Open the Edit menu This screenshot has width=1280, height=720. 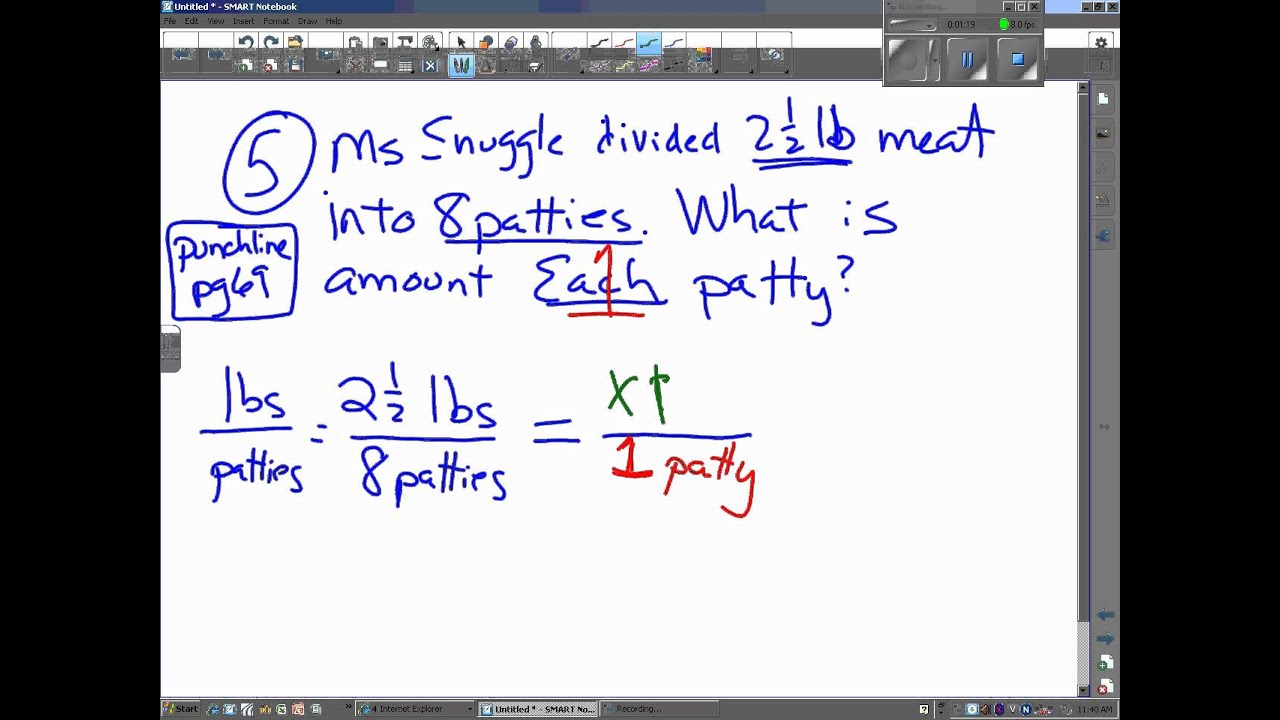pyautogui.click(x=191, y=21)
